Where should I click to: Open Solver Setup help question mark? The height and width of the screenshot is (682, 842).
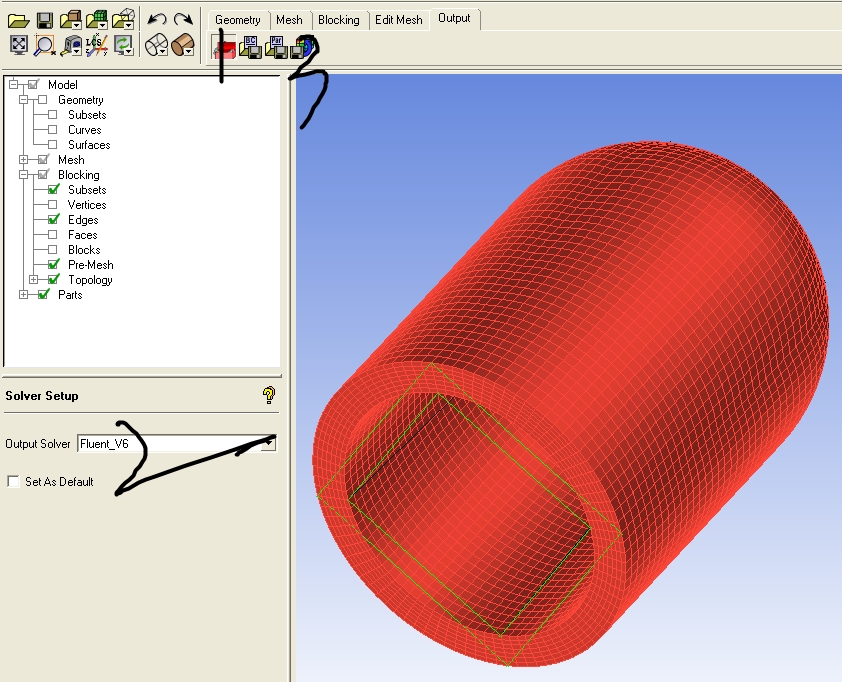click(x=268, y=396)
